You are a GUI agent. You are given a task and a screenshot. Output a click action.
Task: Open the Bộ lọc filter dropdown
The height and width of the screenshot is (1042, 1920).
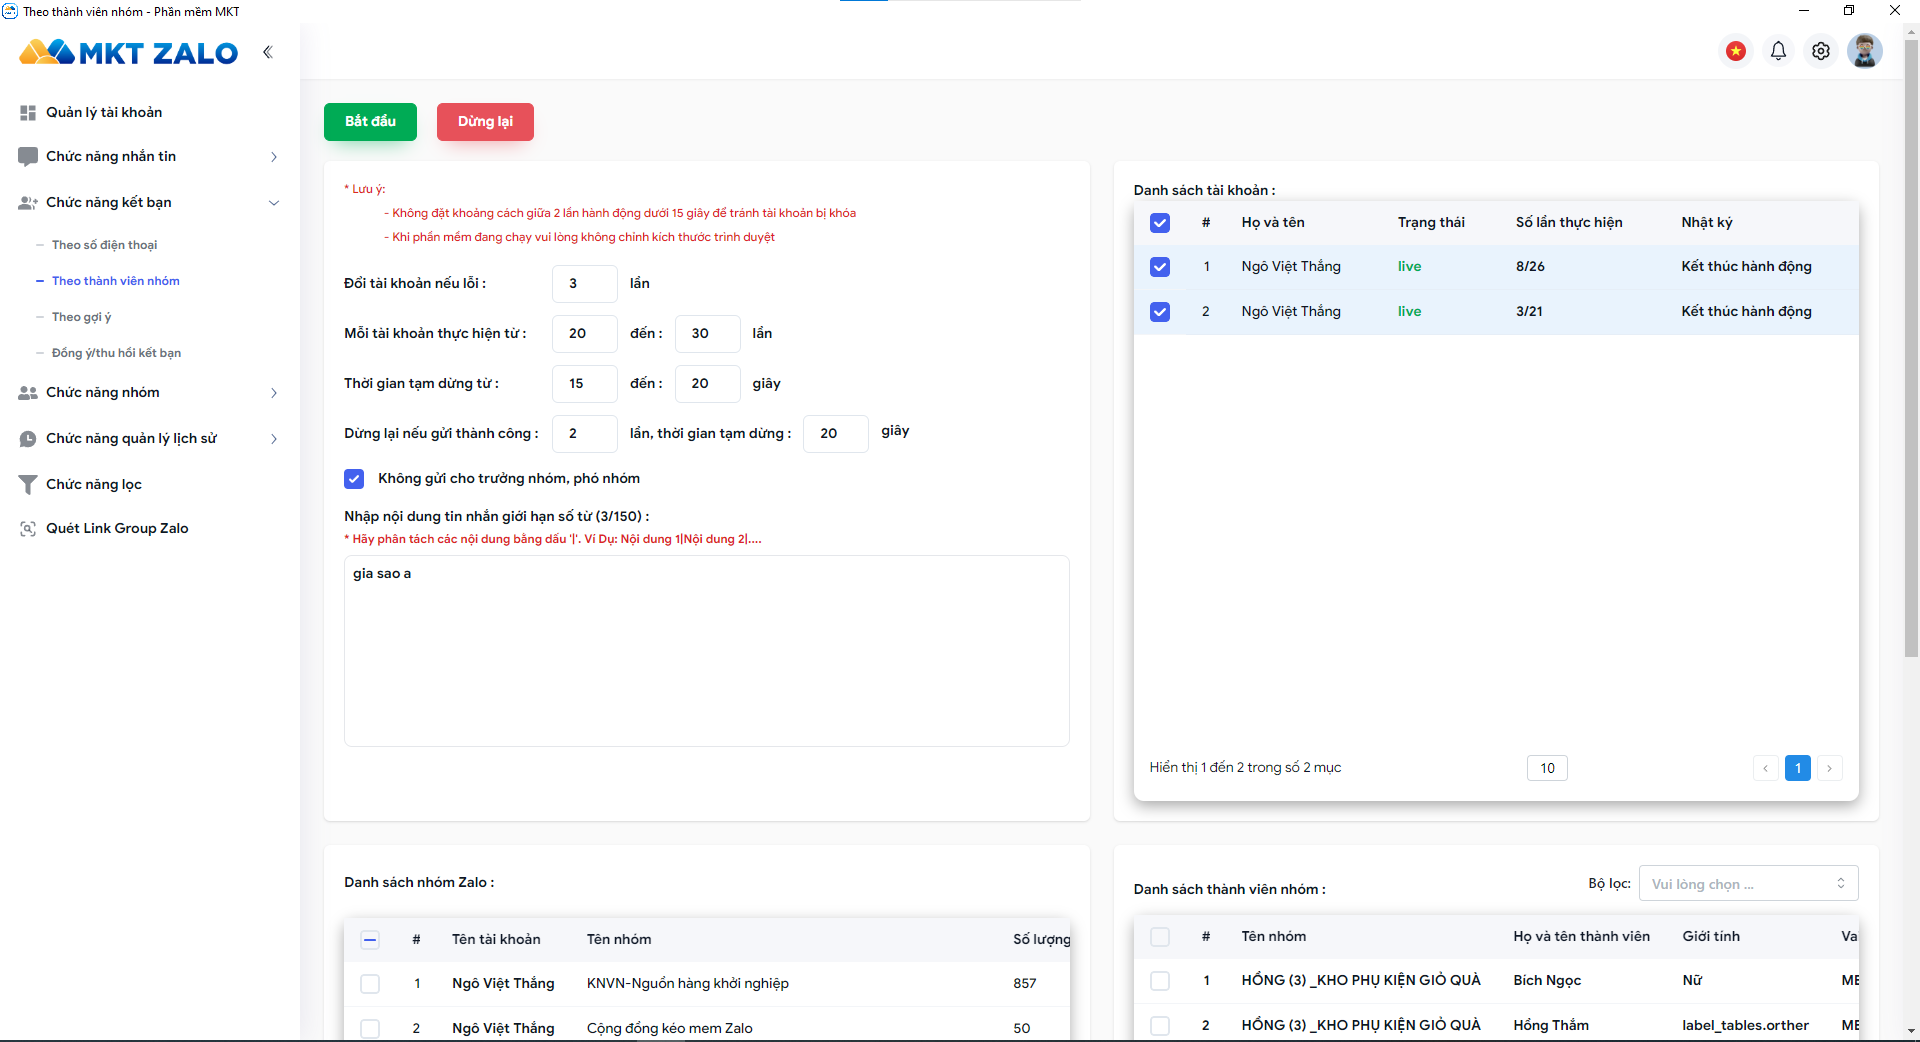coord(1748,884)
